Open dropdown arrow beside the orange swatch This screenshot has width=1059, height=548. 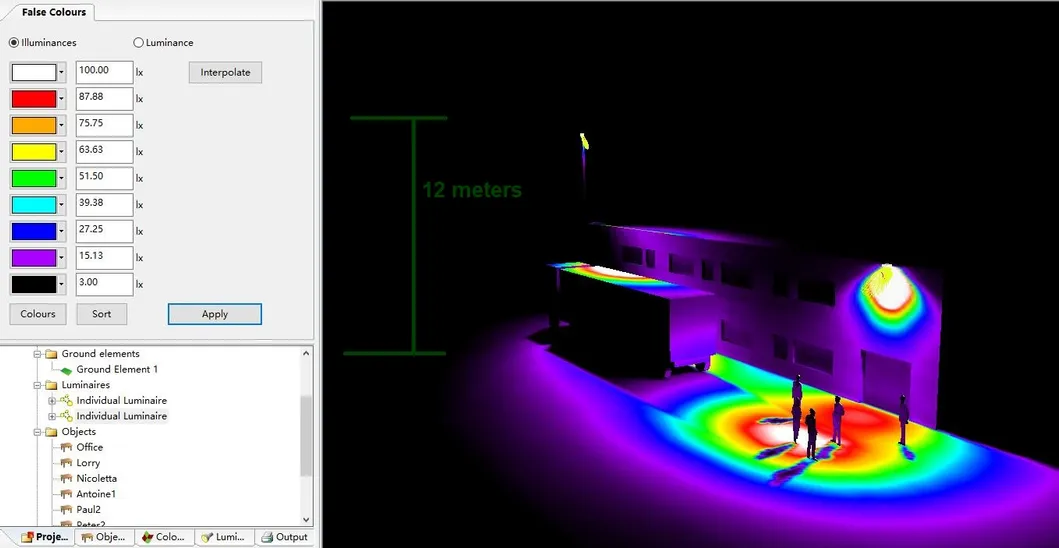[x=61, y=126]
